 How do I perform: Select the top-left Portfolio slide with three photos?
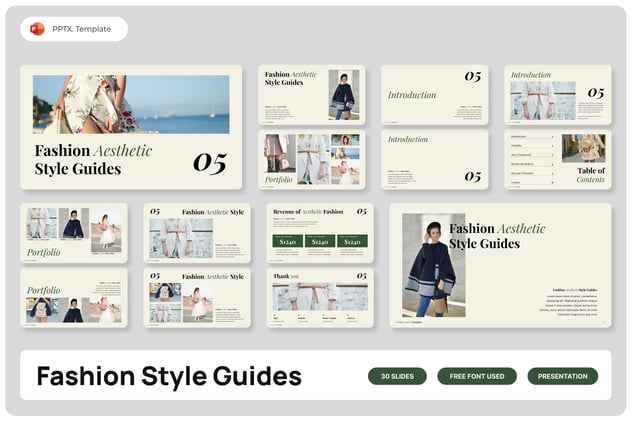[x=74, y=232]
